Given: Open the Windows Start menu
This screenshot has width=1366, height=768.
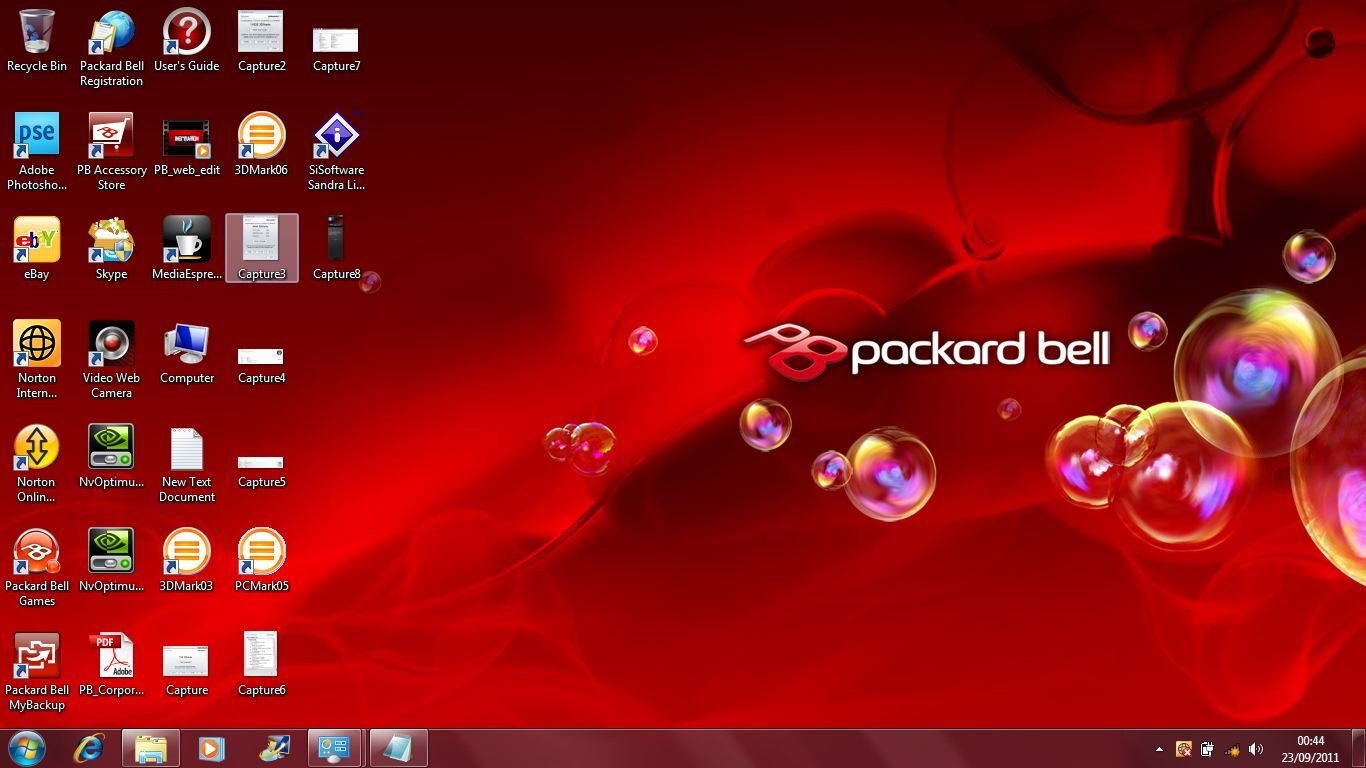Looking at the screenshot, I should (x=26, y=748).
